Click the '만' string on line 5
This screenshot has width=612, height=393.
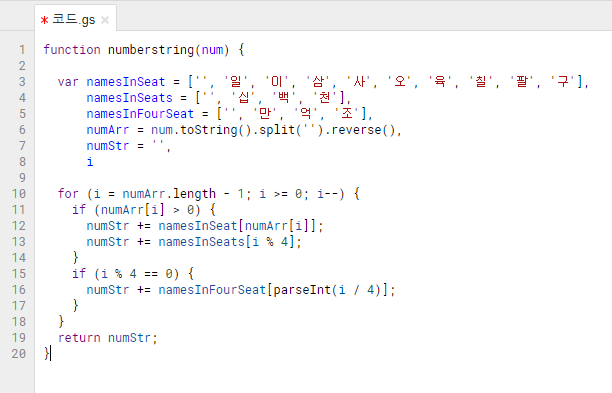point(265,114)
